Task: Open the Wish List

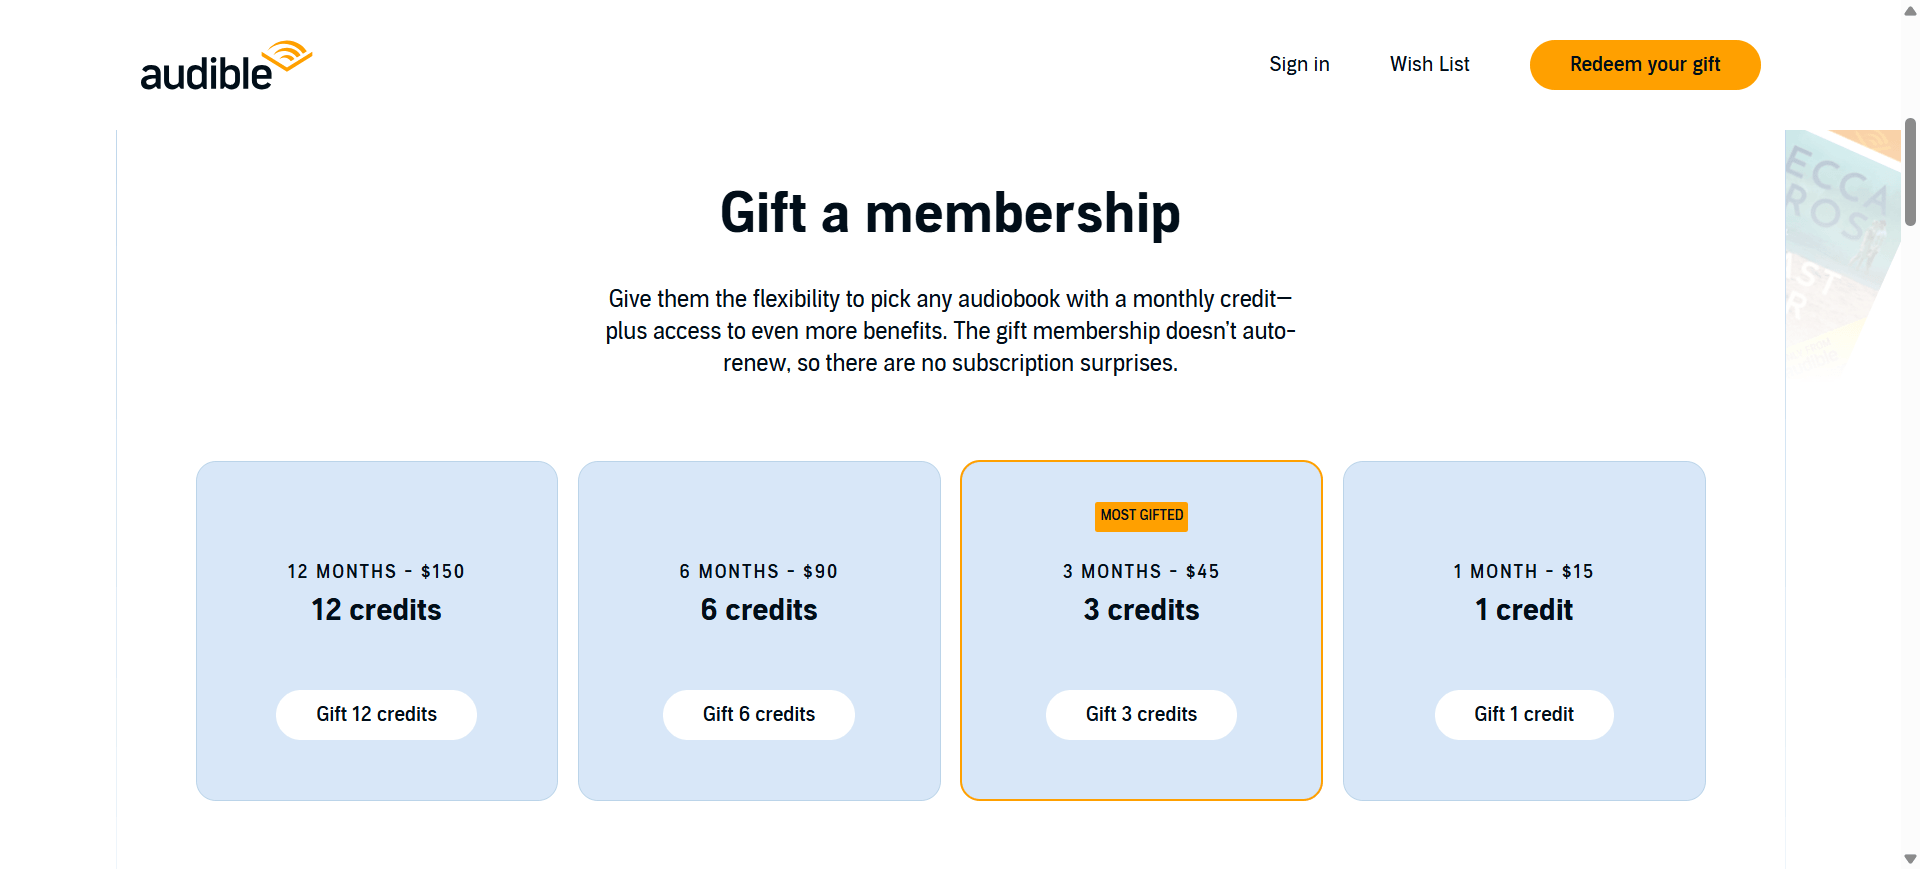Action: [x=1429, y=64]
